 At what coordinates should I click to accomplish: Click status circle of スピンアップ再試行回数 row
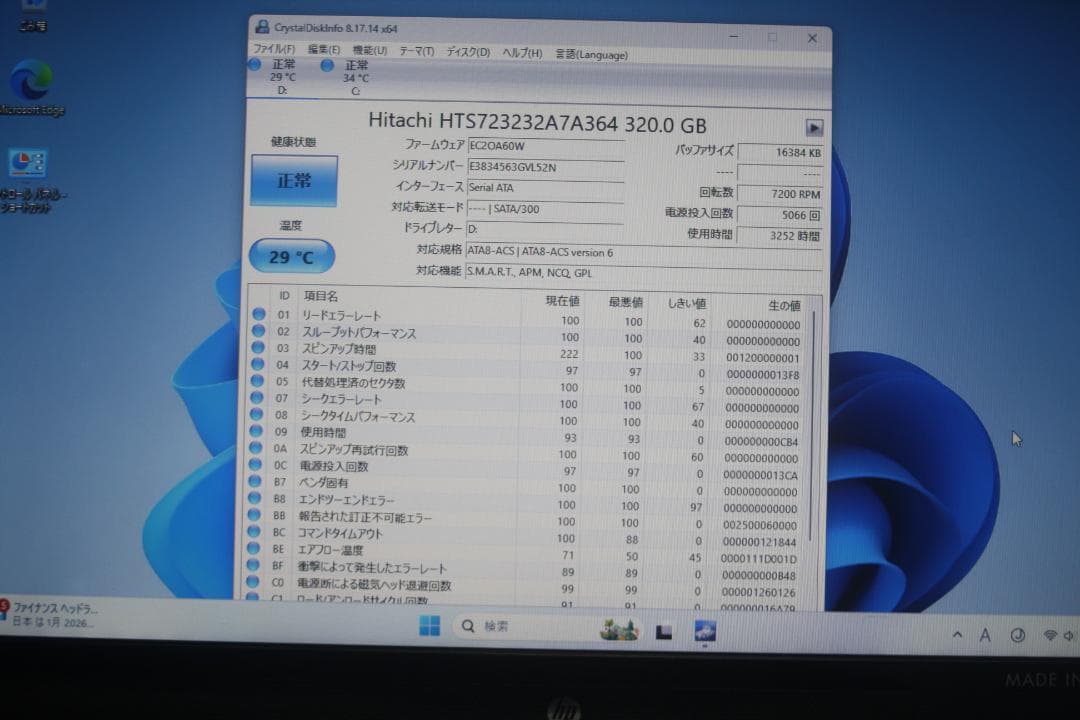pyautogui.click(x=256, y=447)
